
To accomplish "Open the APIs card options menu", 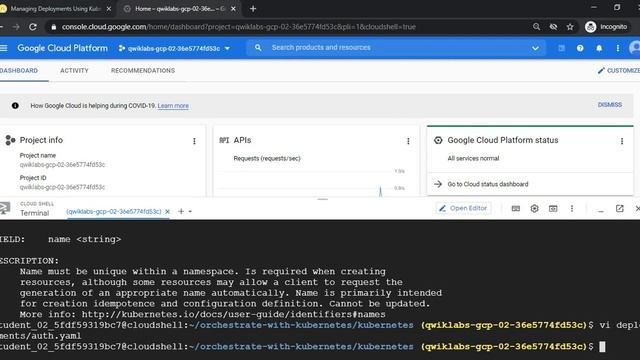I will (408, 141).
